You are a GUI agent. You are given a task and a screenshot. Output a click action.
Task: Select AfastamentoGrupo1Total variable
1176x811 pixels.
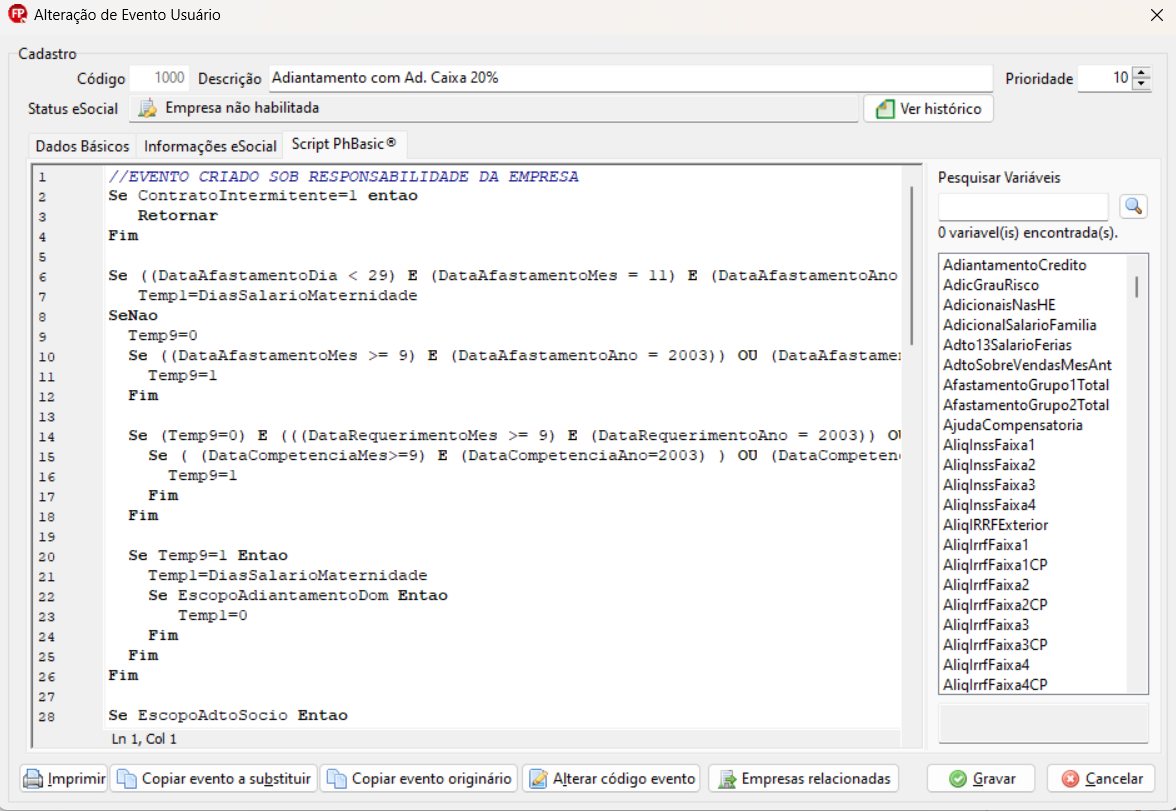(x=1026, y=385)
